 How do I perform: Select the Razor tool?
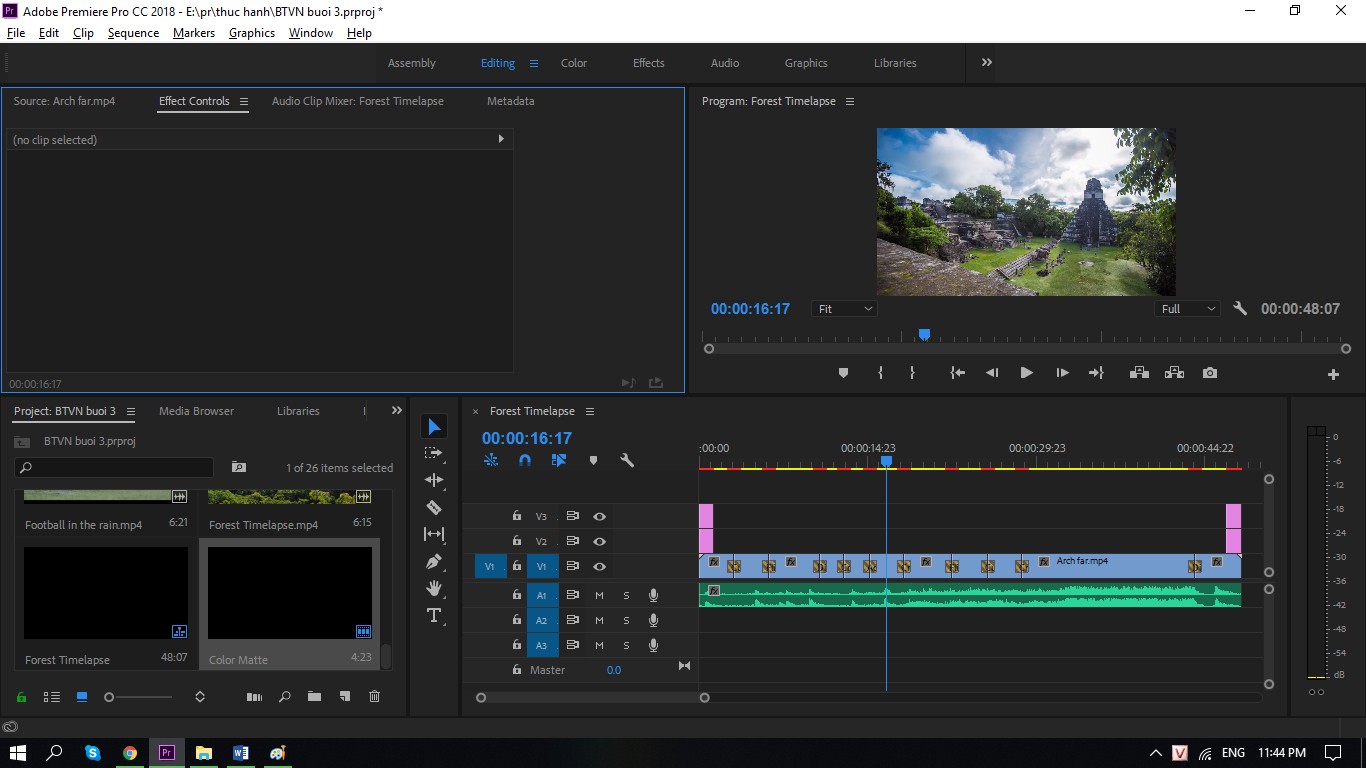(x=434, y=507)
